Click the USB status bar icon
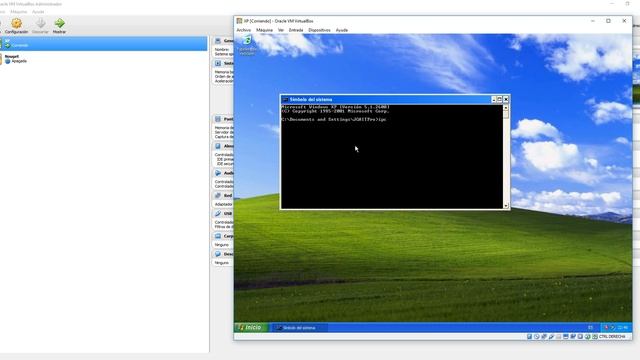Image resolution: width=640 pixels, height=360 pixels. coord(551,337)
